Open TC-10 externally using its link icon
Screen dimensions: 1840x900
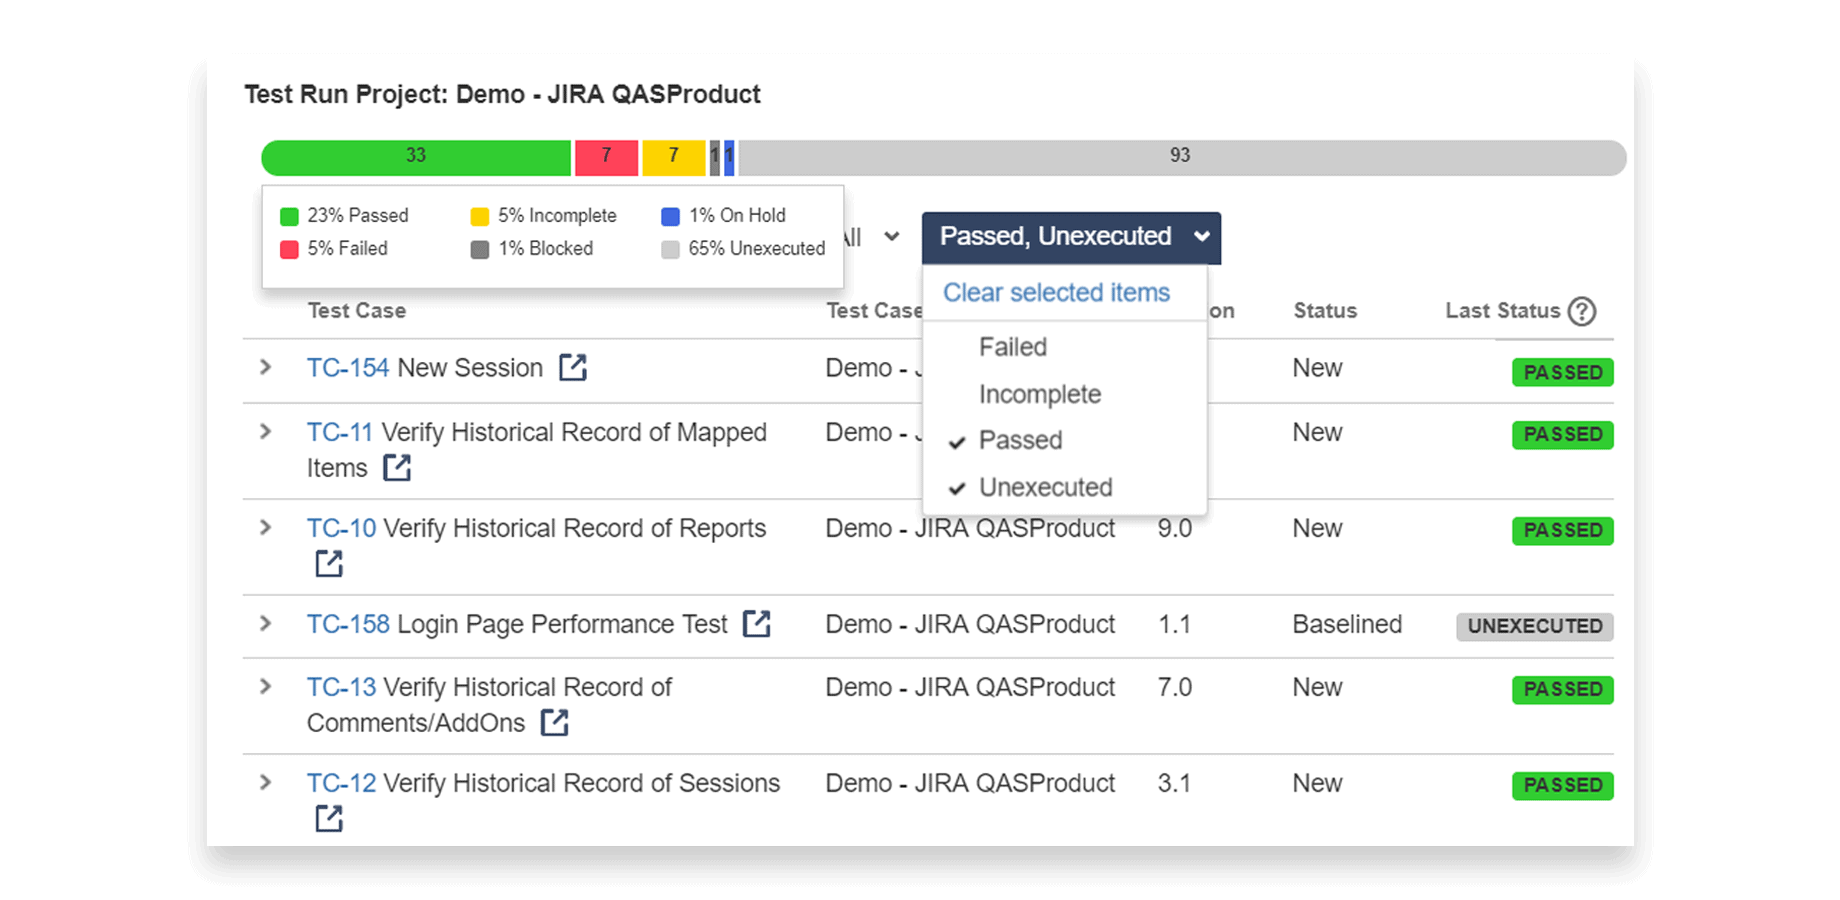(328, 563)
